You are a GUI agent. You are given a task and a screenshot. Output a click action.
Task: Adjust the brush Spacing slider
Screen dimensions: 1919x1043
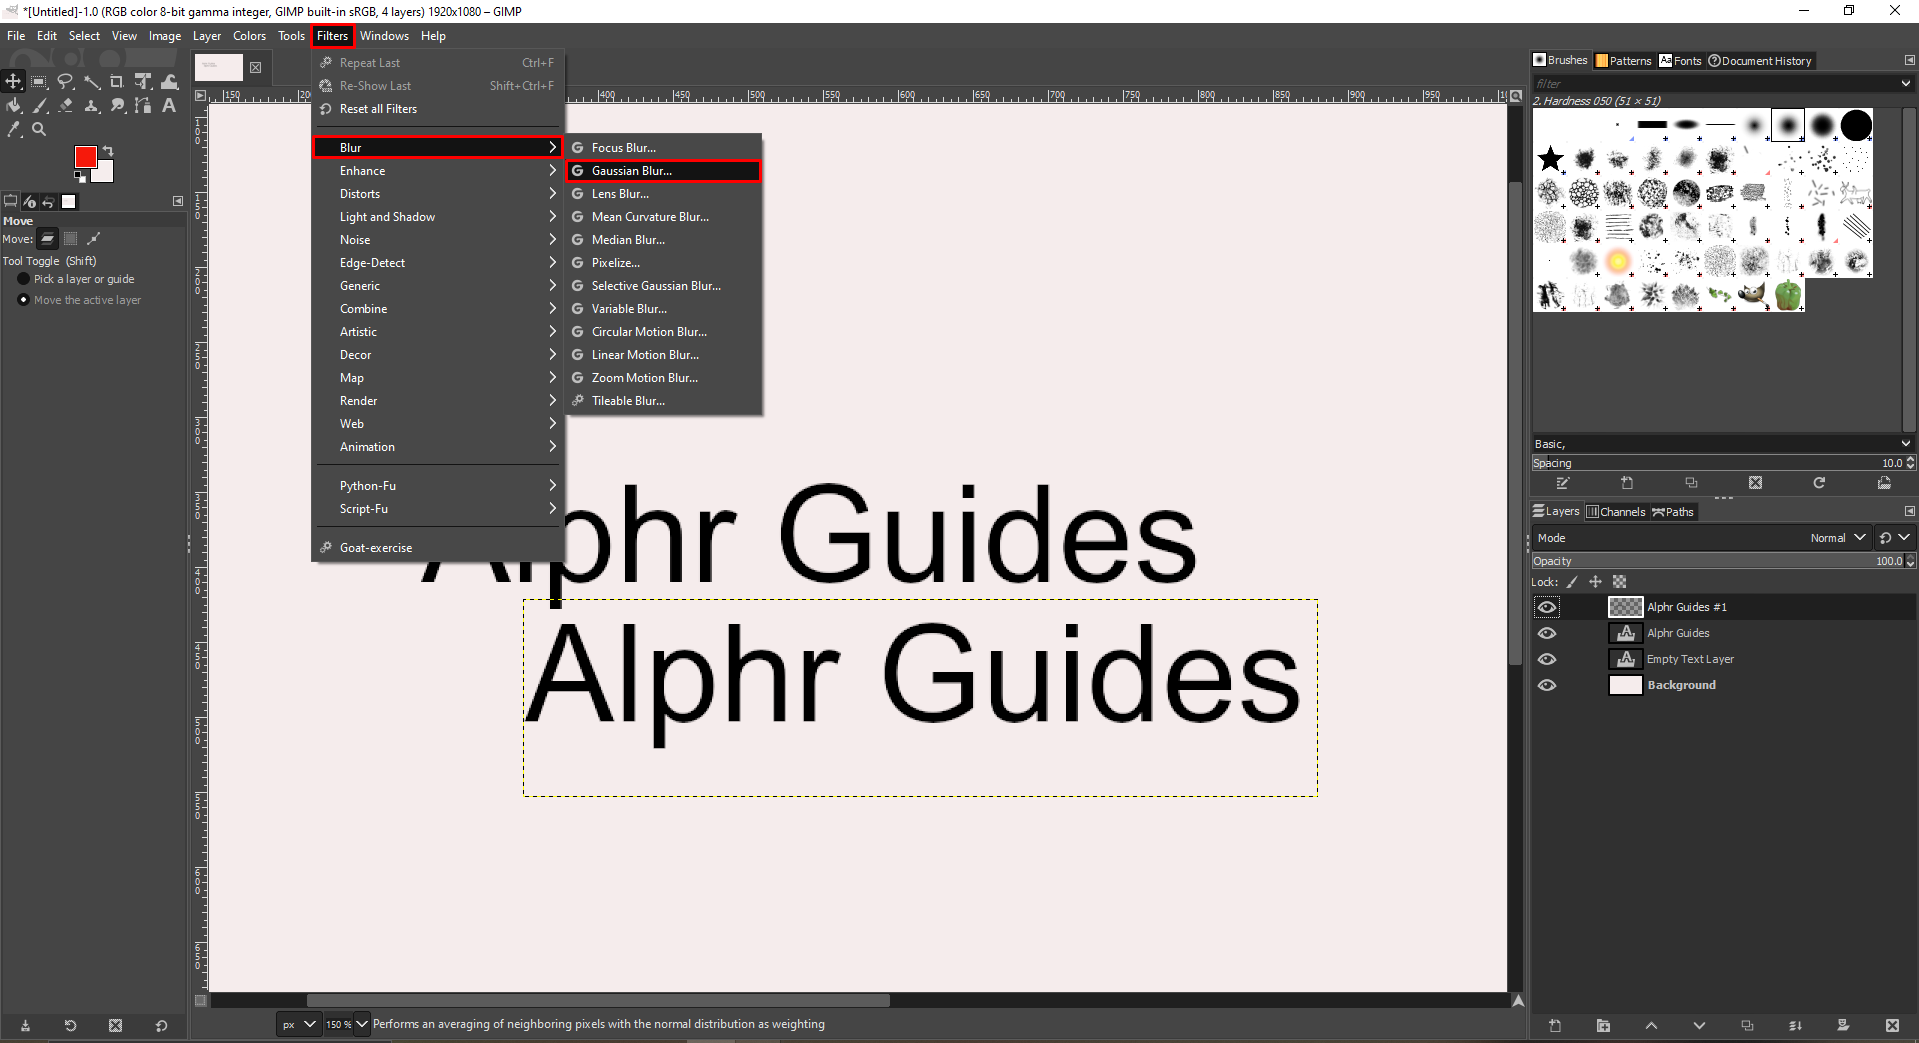point(1717,463)
